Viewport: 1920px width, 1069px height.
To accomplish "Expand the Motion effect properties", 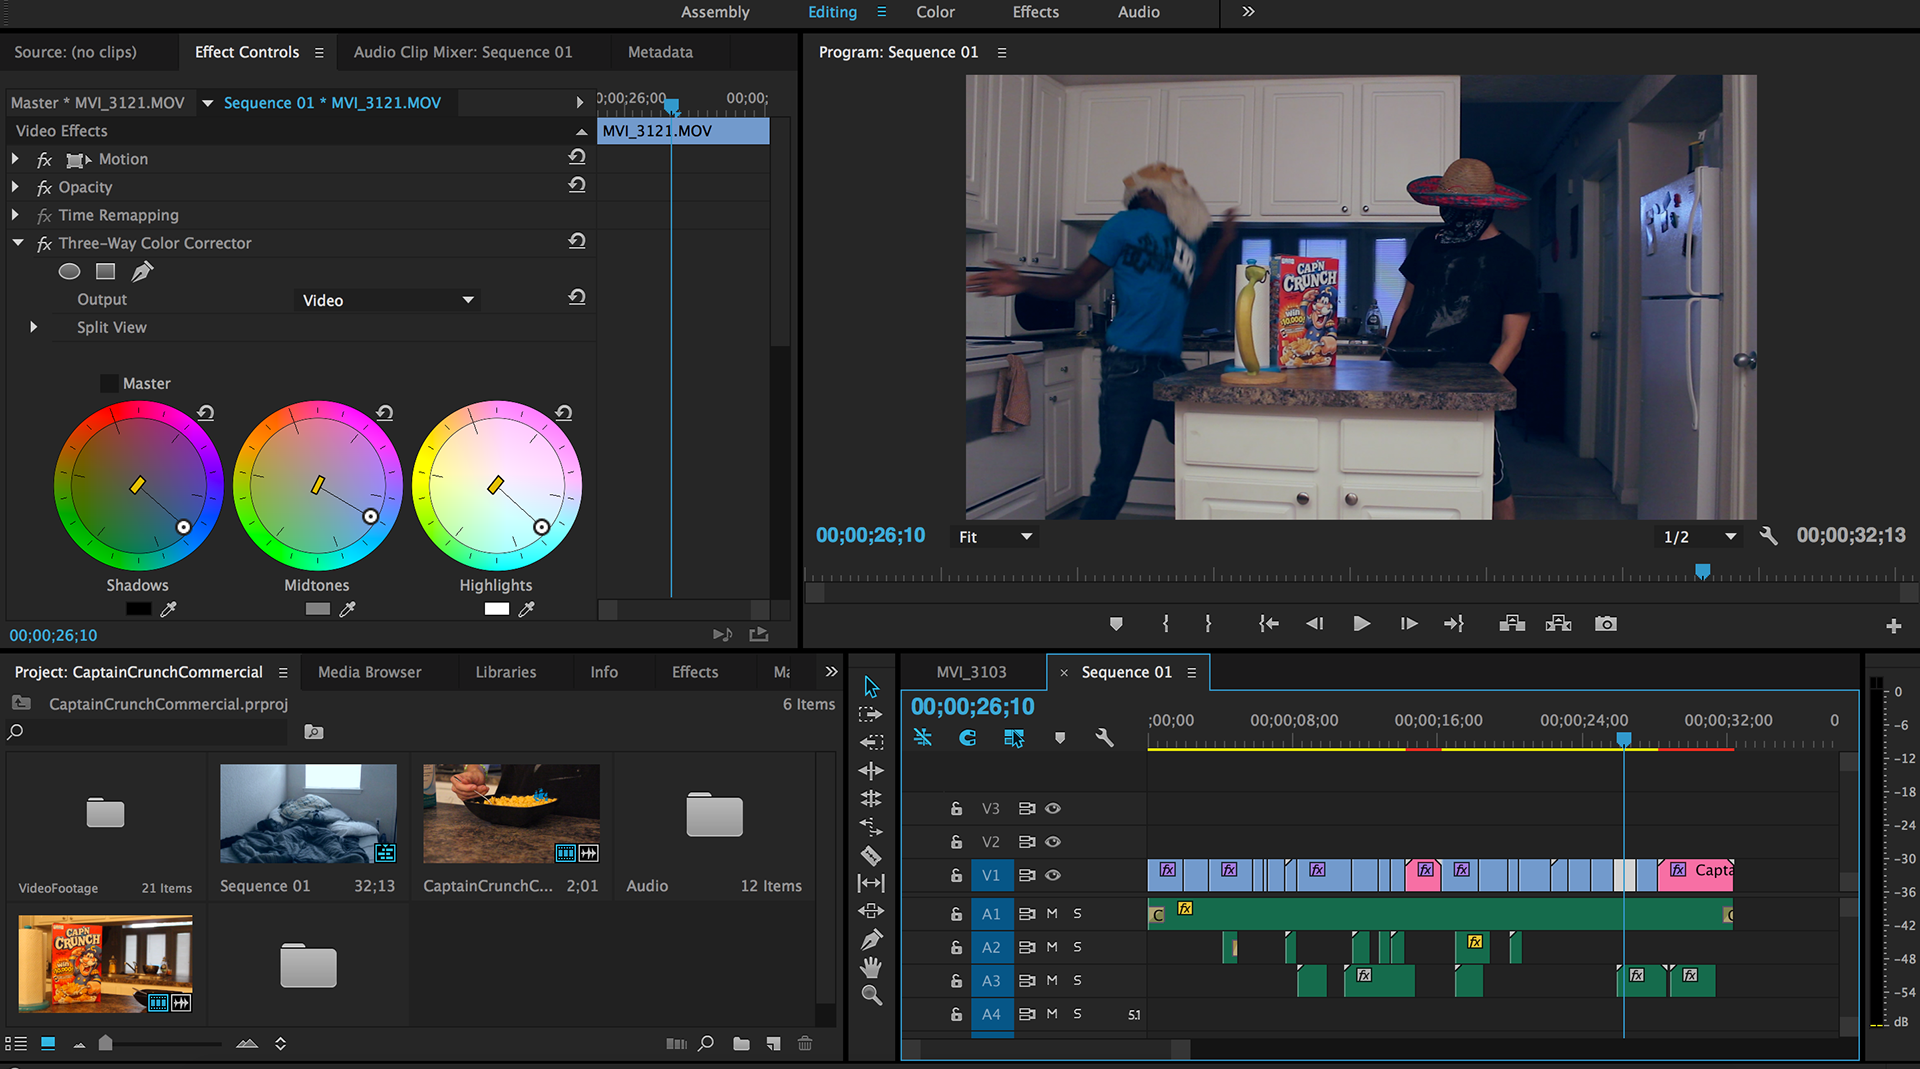I will pyautogui.click(x=15, y=159).
